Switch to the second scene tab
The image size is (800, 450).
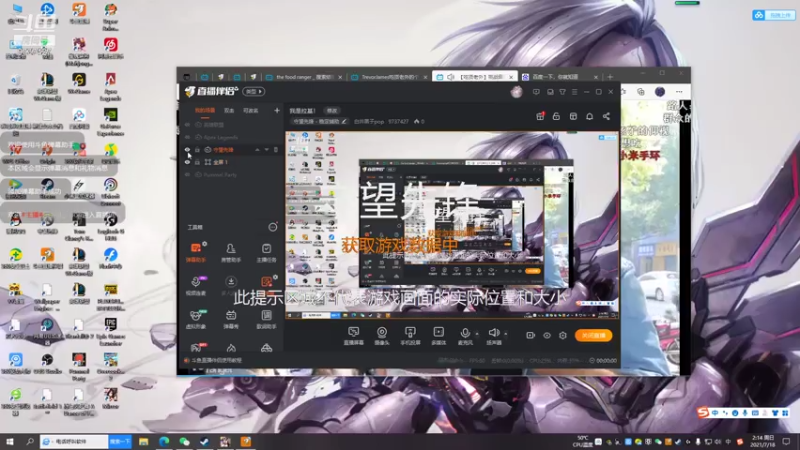coord(229,110)
